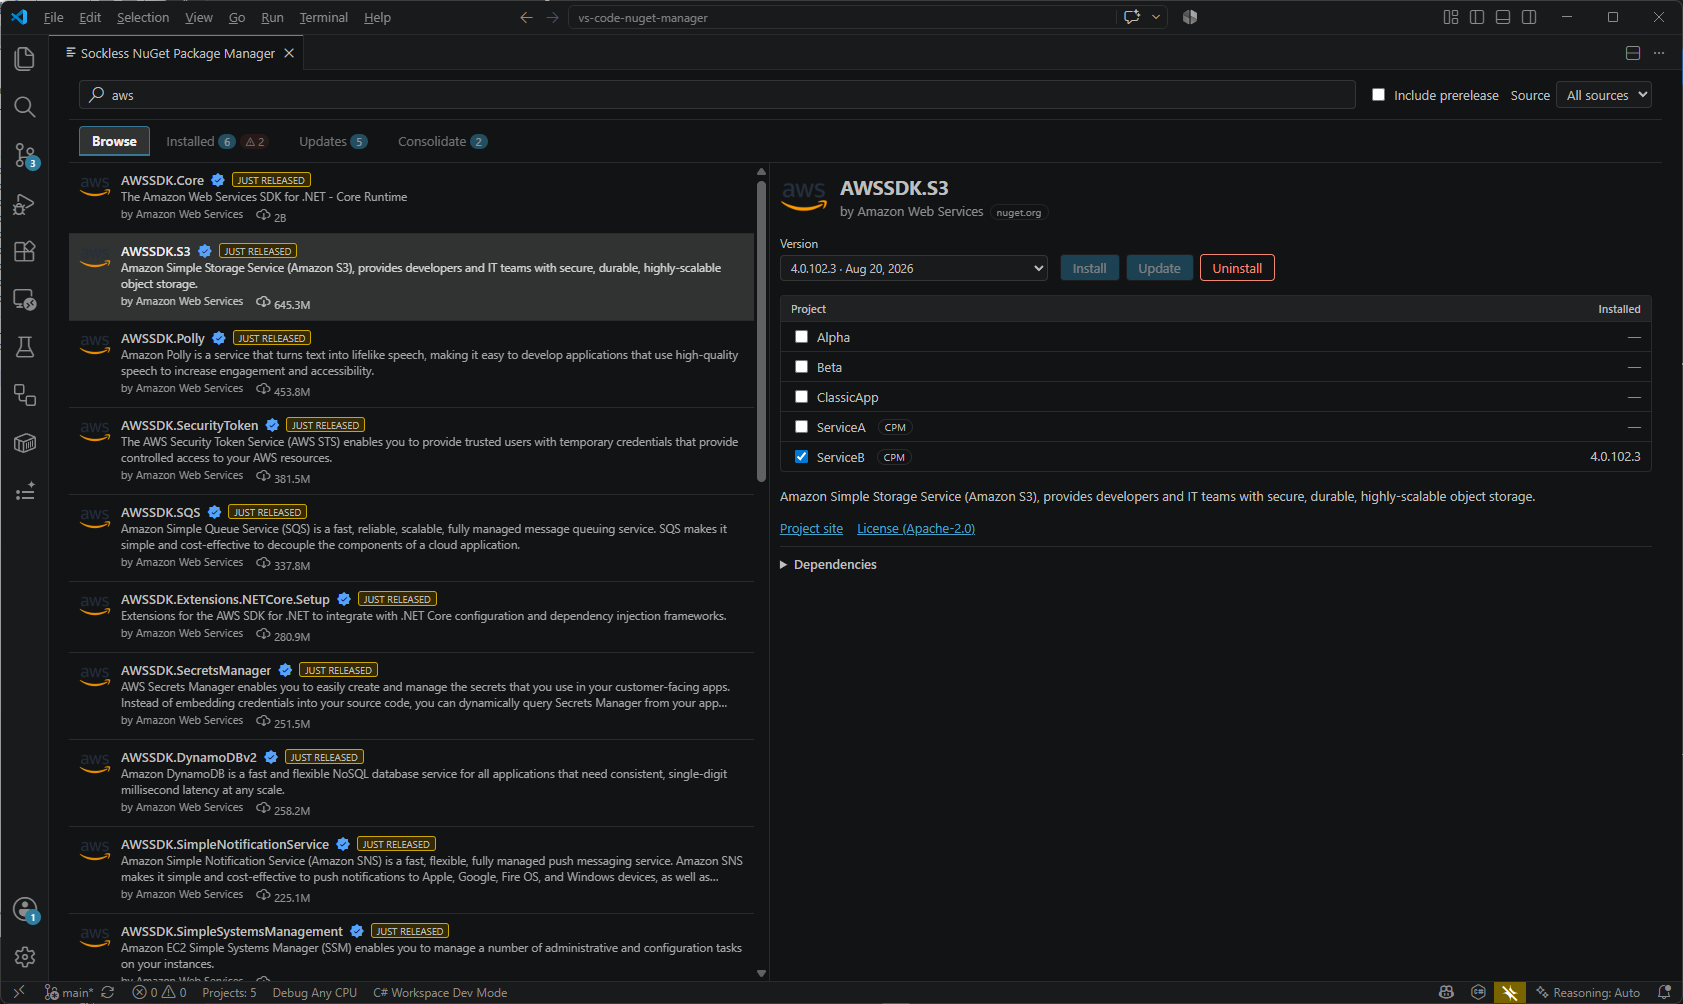
Task: Click the Update button
Action: click(1159, 268)
